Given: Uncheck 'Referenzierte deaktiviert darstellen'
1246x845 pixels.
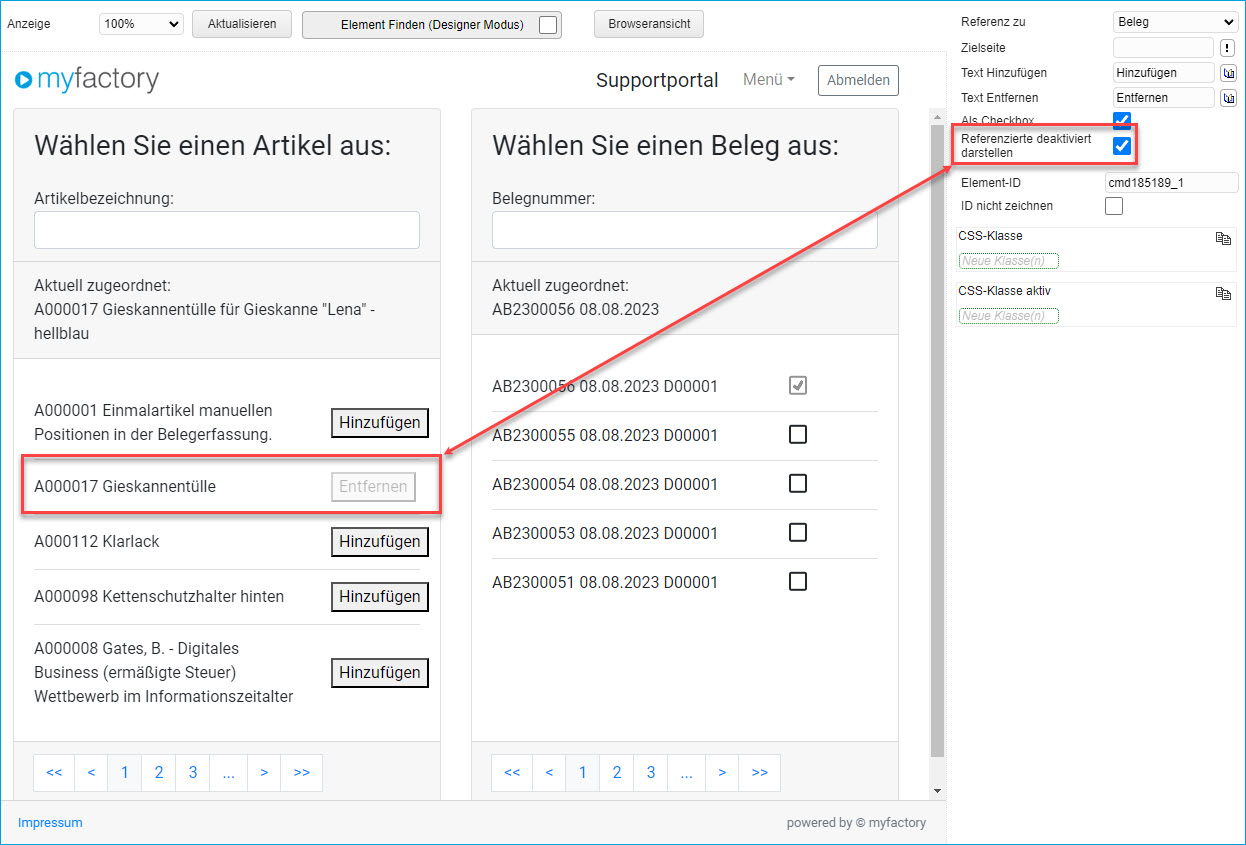Looking at the screenshot, I should 1122,146.
